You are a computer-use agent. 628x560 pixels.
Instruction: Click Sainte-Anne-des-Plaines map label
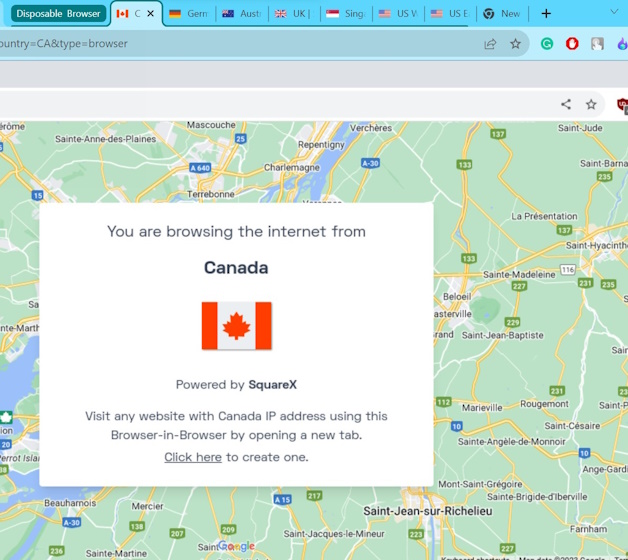[x=105, y=139]
